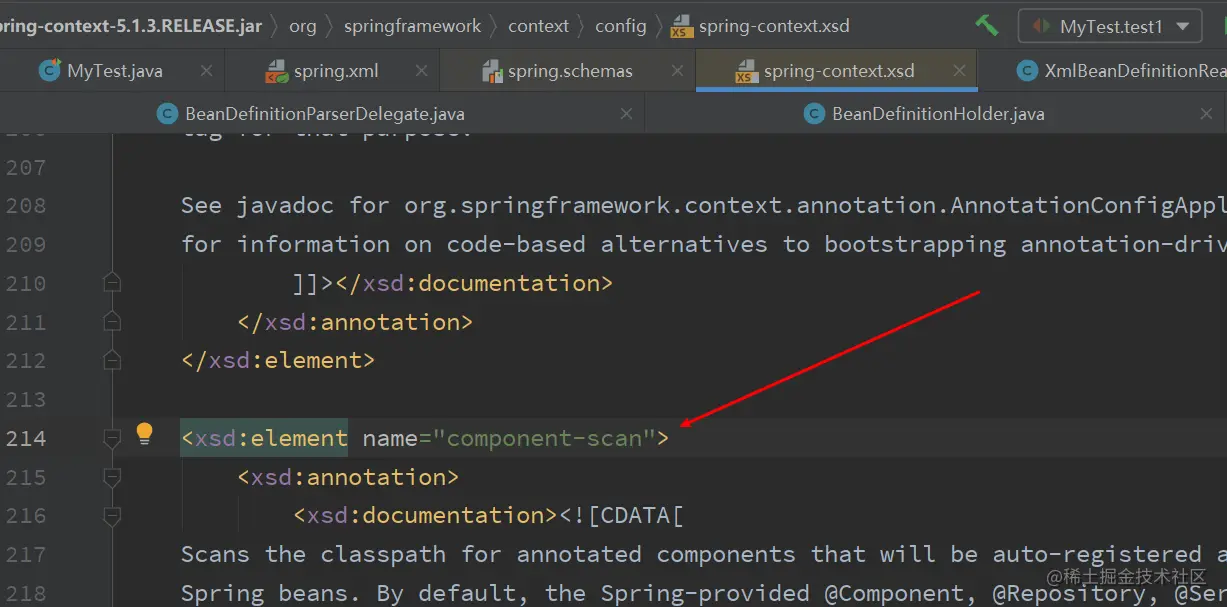Click the green Build Project hammer icon

tap(987, 26)
